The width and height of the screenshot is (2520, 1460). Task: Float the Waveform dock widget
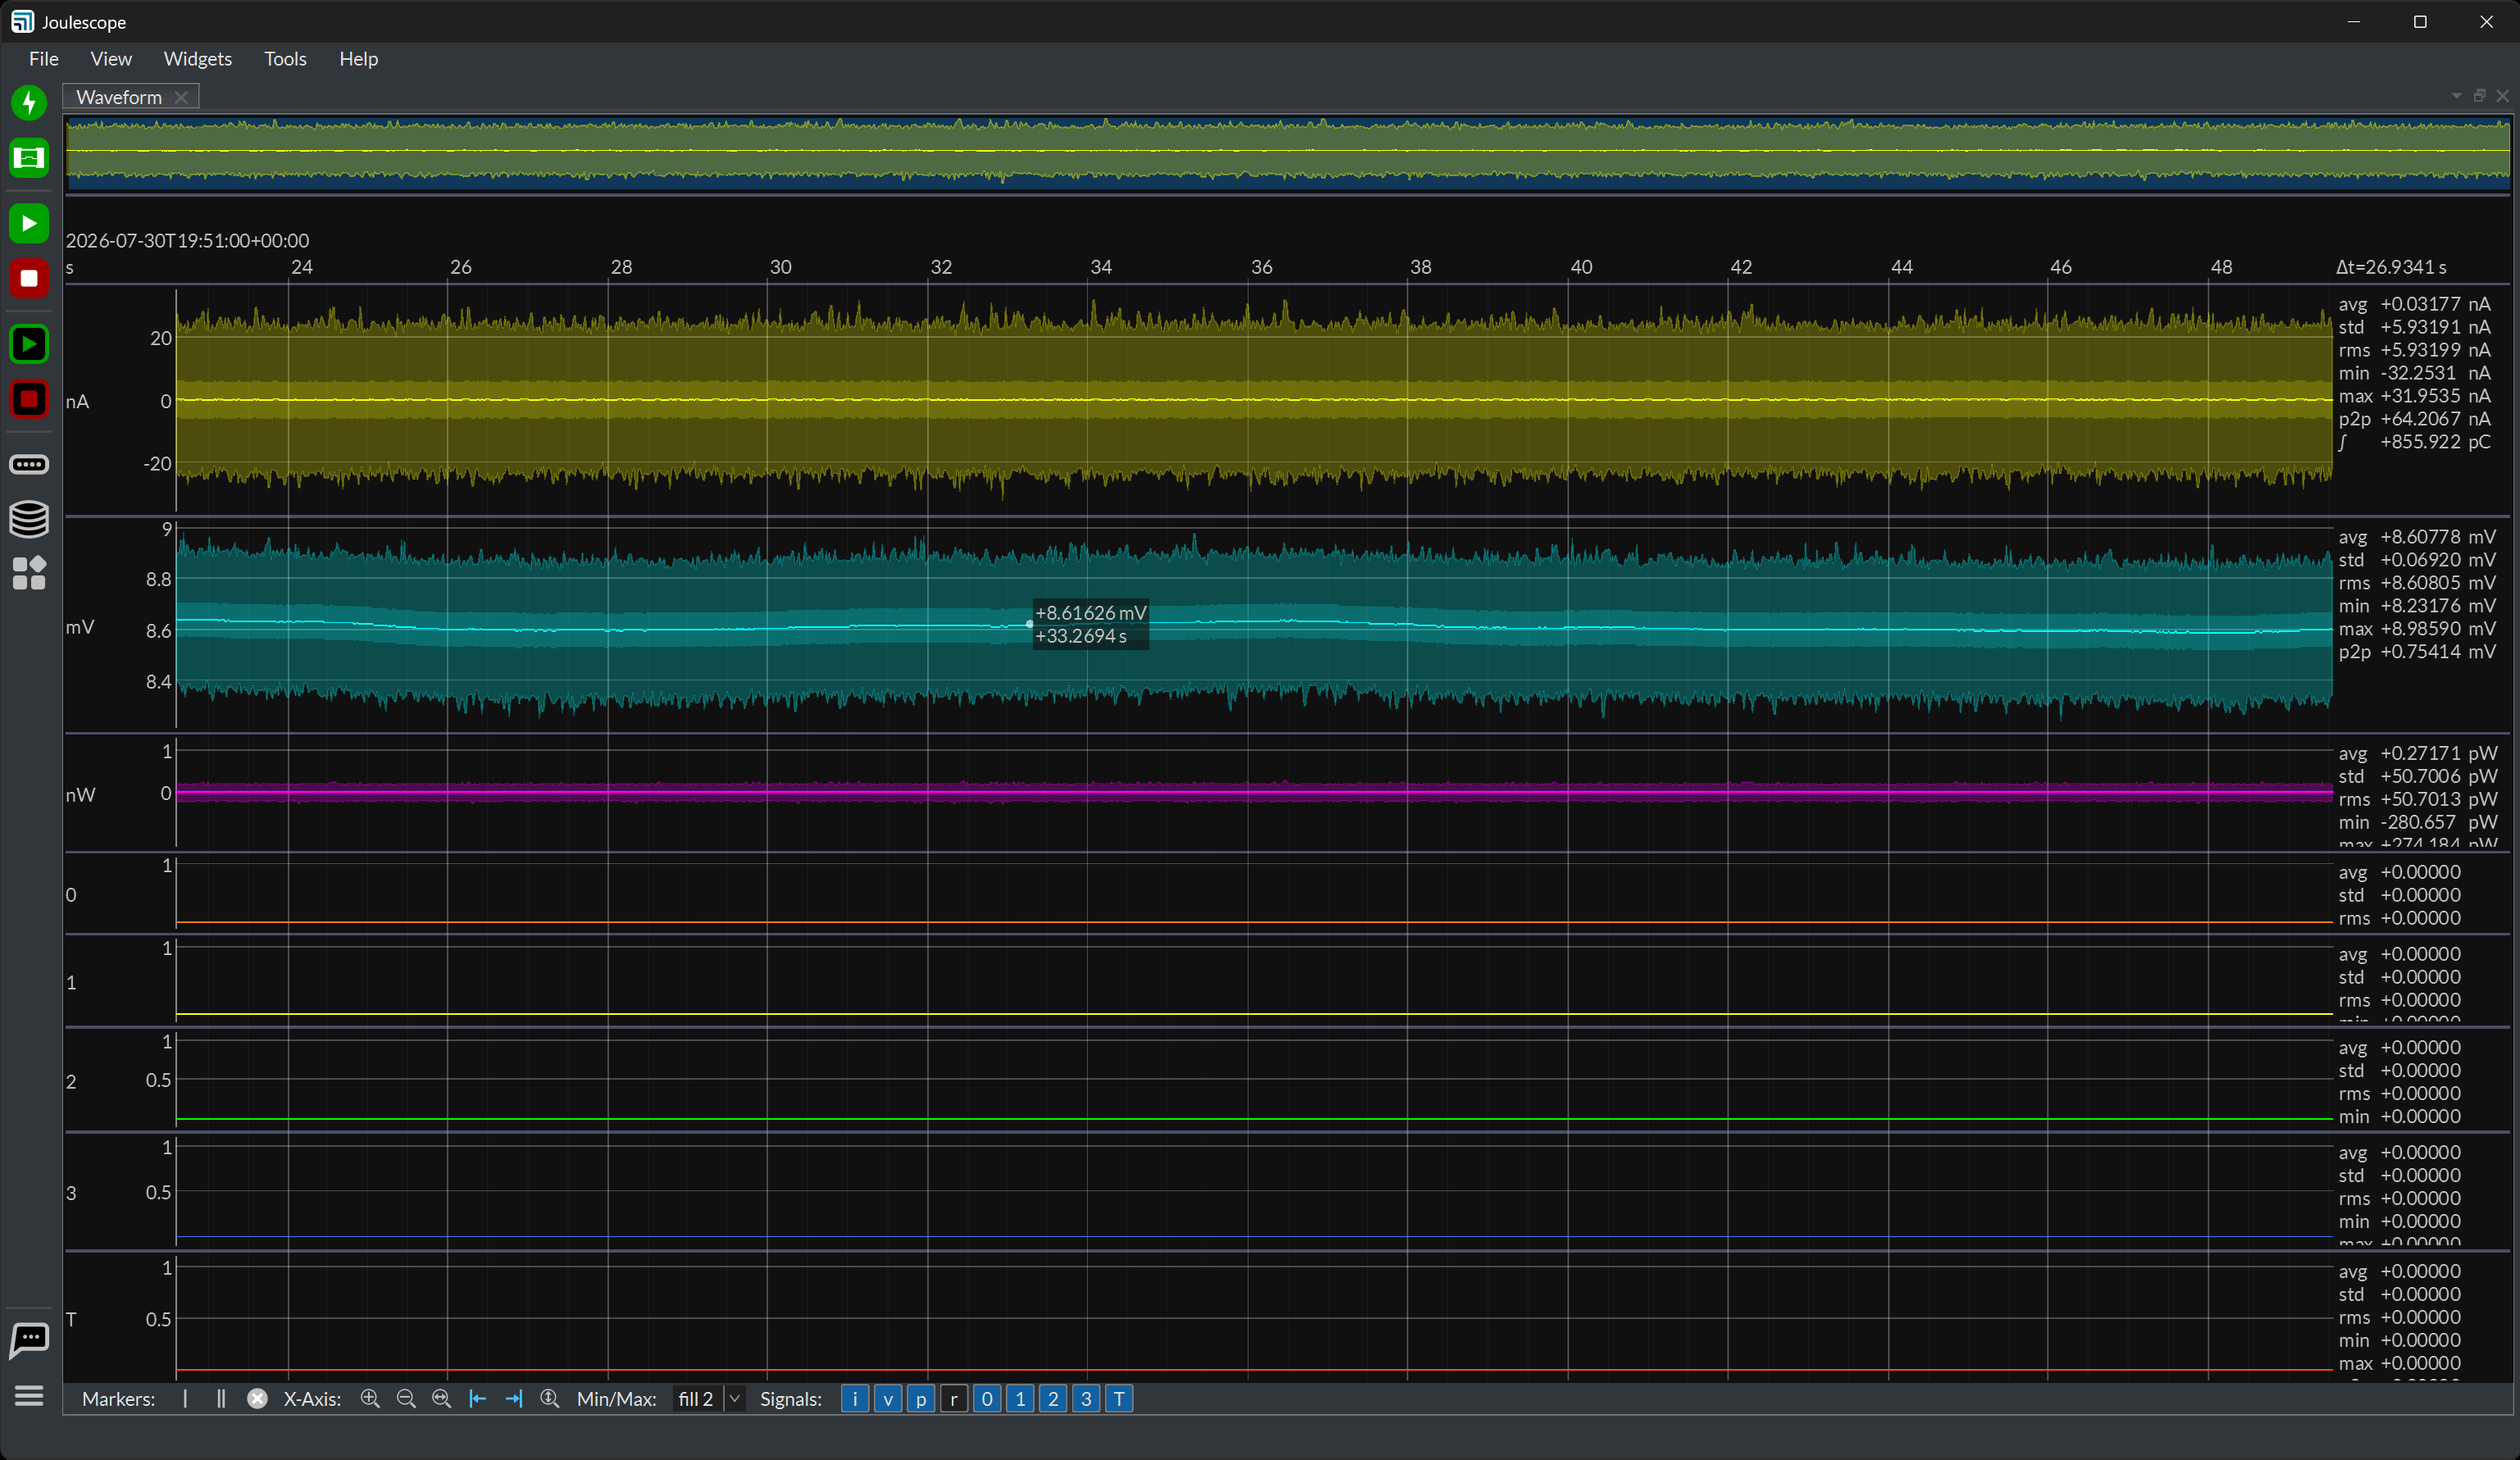pyautogui.click(x=2479, y=96)
